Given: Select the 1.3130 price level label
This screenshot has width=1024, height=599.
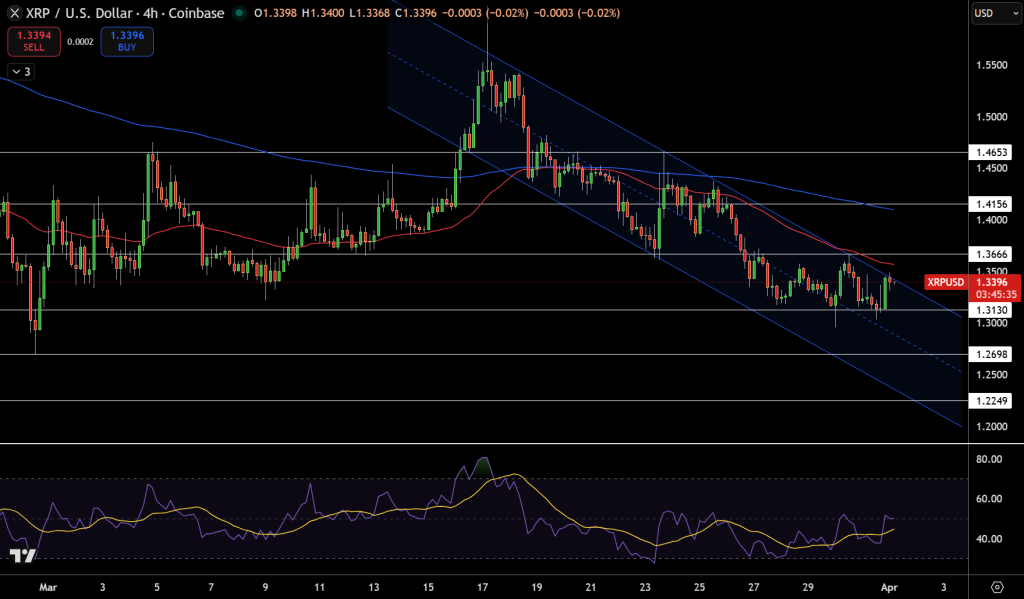Looking at the screenshot, I should [990, 310].
